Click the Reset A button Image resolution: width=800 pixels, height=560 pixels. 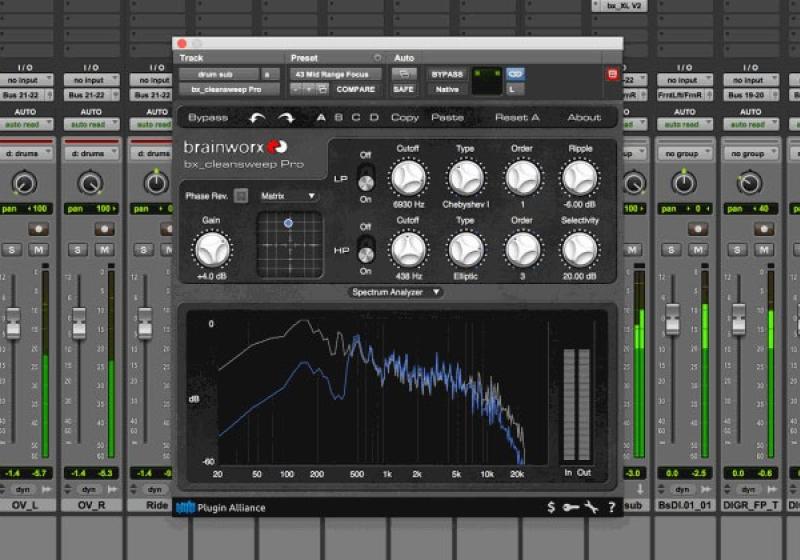click(x=517, y=117)
